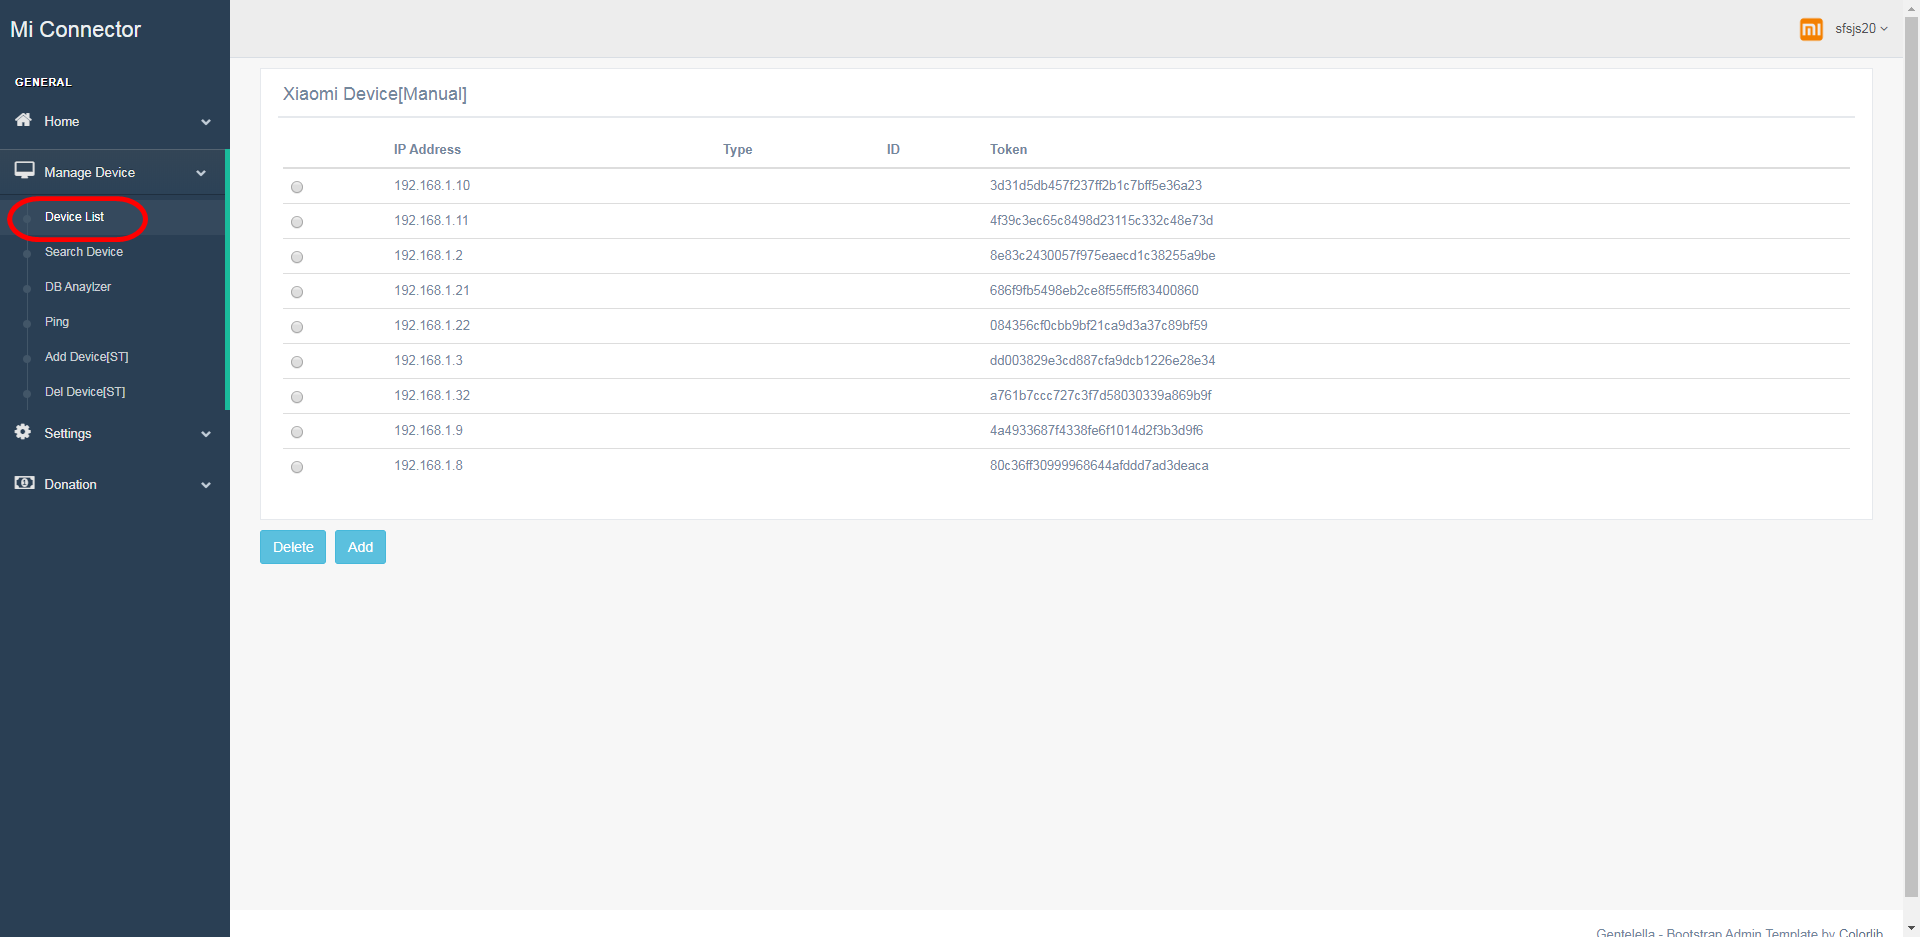This screenshot has height=937, width=1920.
Task: Click IP address 192.168.1.32
Action: pyautogui.click(x=432, y=395)
